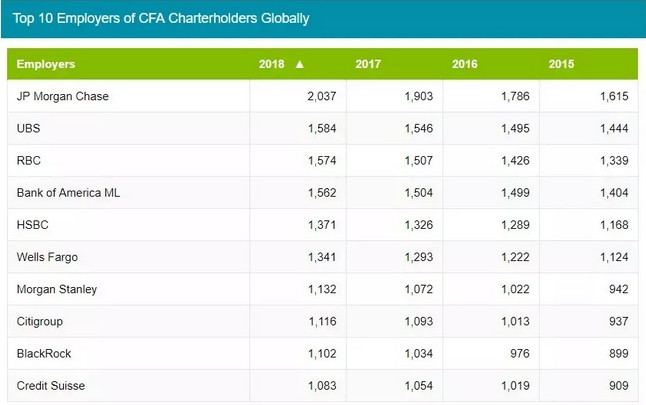Click the ascending sort arrow beside 2018
The height and width of the screenshot is (405, 646).
[x=299, y=65]
